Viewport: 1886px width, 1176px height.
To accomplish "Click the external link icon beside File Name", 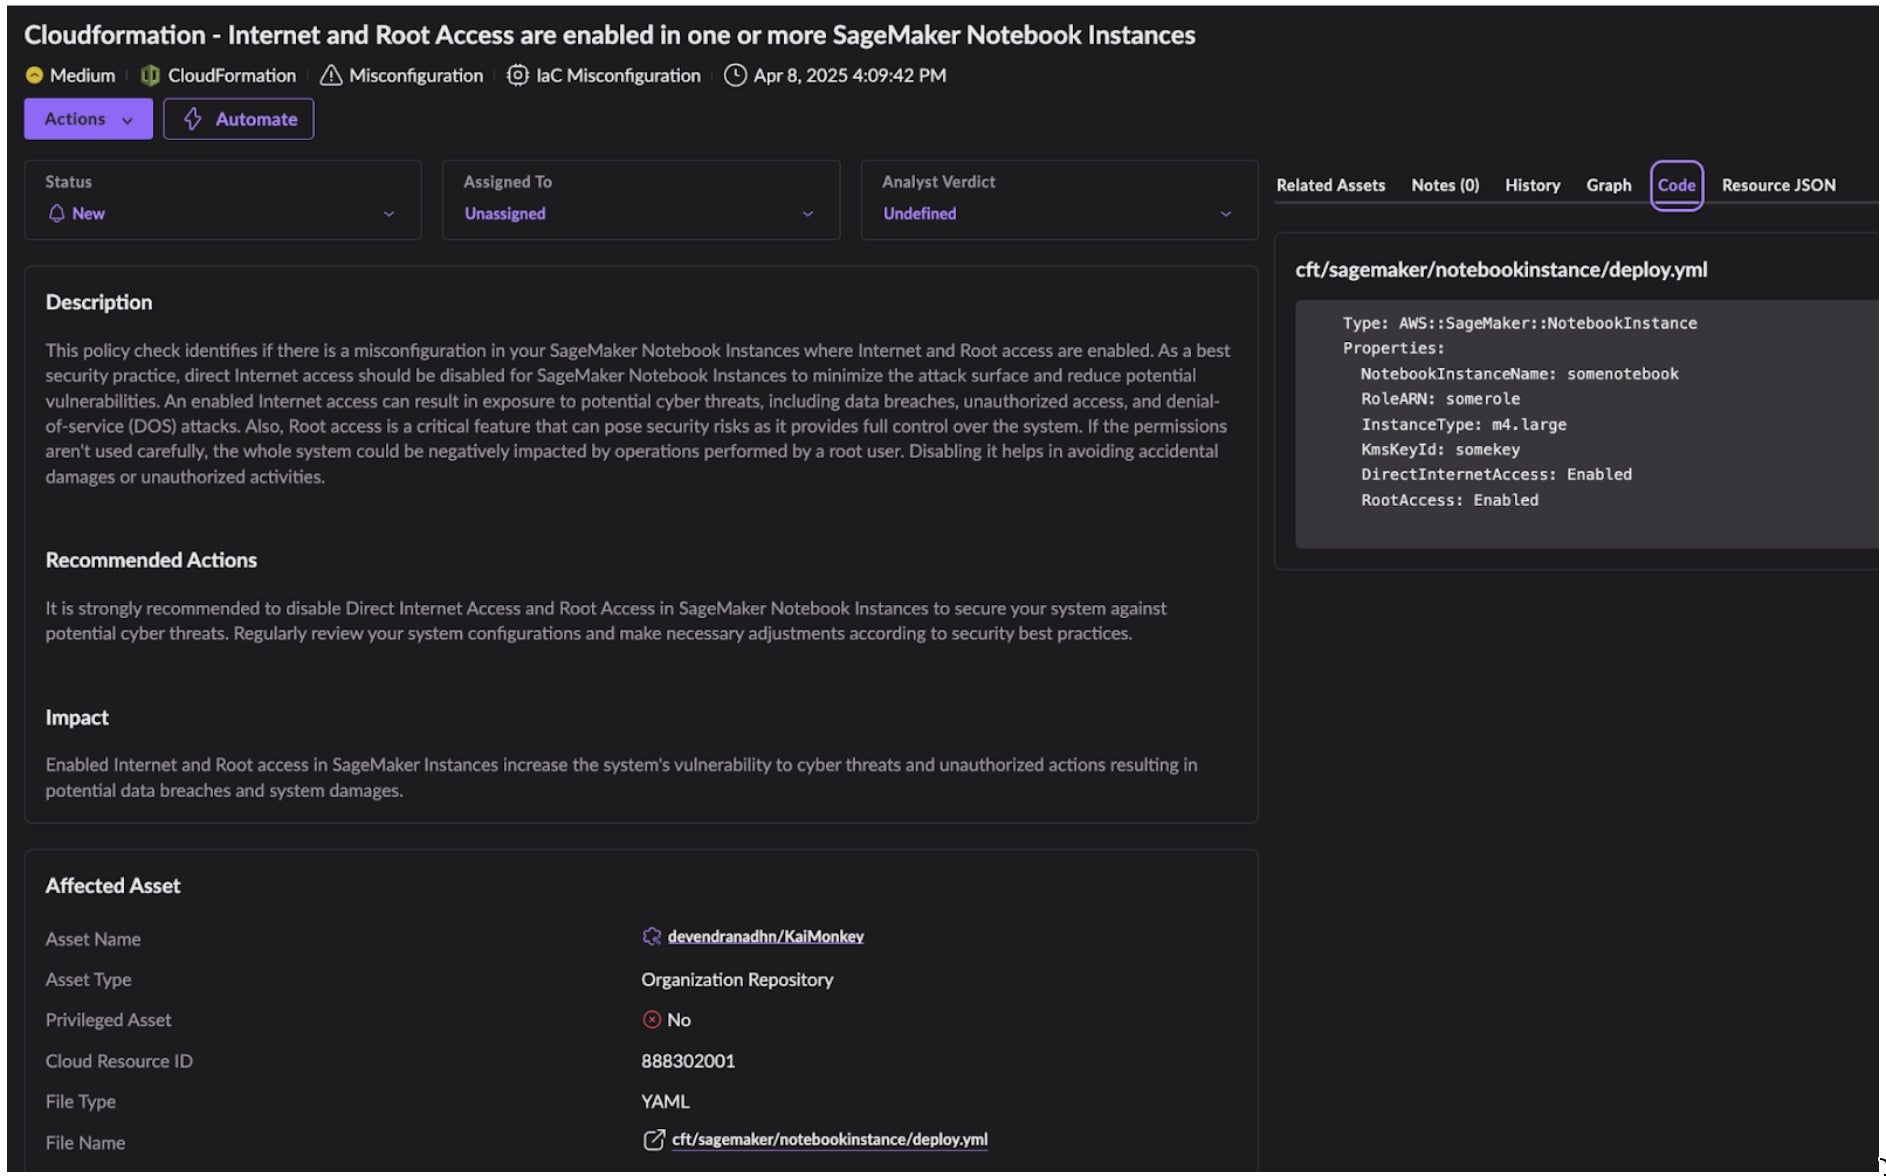I will 653,1140.
